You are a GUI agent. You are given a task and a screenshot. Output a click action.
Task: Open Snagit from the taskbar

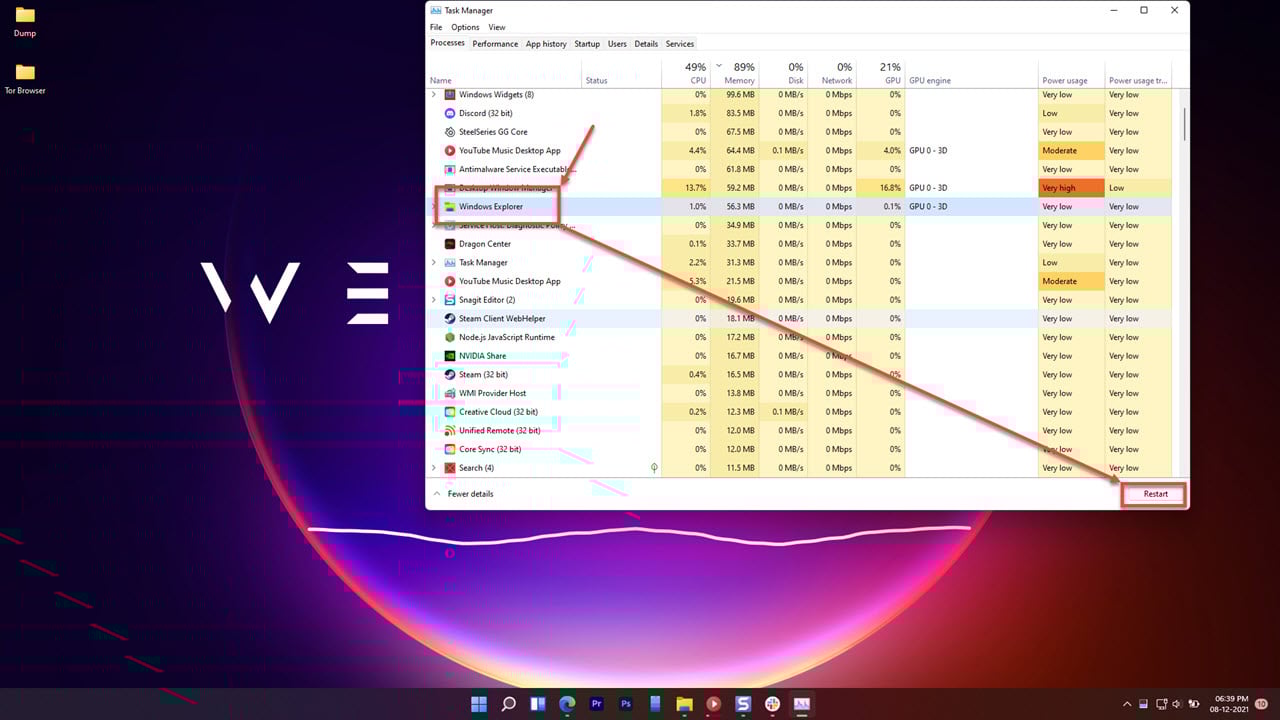point(743,704)
